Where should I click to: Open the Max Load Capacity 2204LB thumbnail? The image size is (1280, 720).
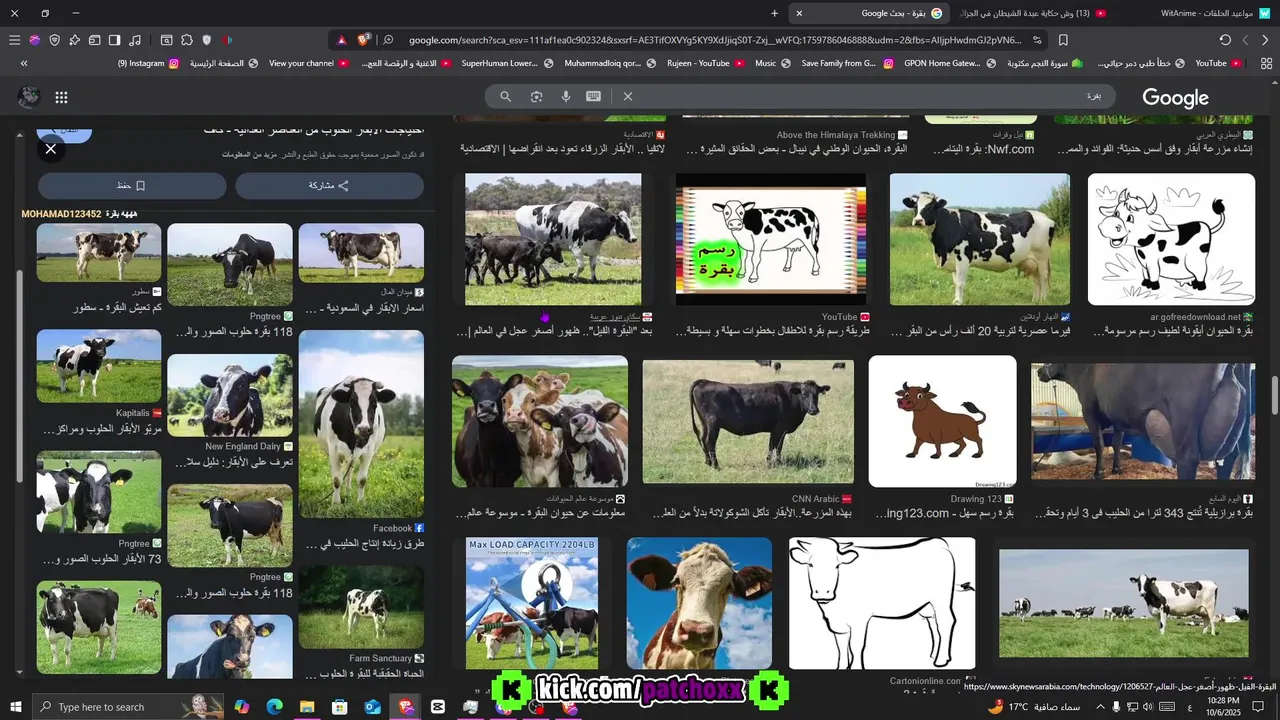tap(532, 603)
